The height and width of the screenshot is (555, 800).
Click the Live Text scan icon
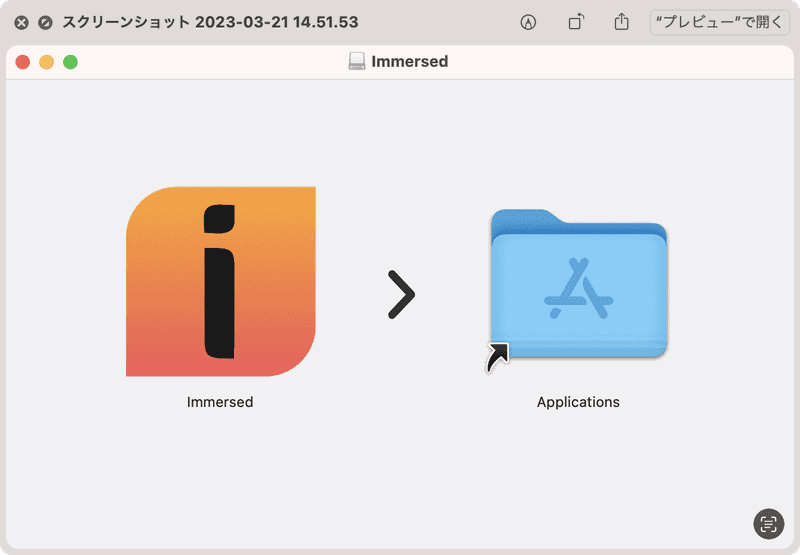pos(768,523)
